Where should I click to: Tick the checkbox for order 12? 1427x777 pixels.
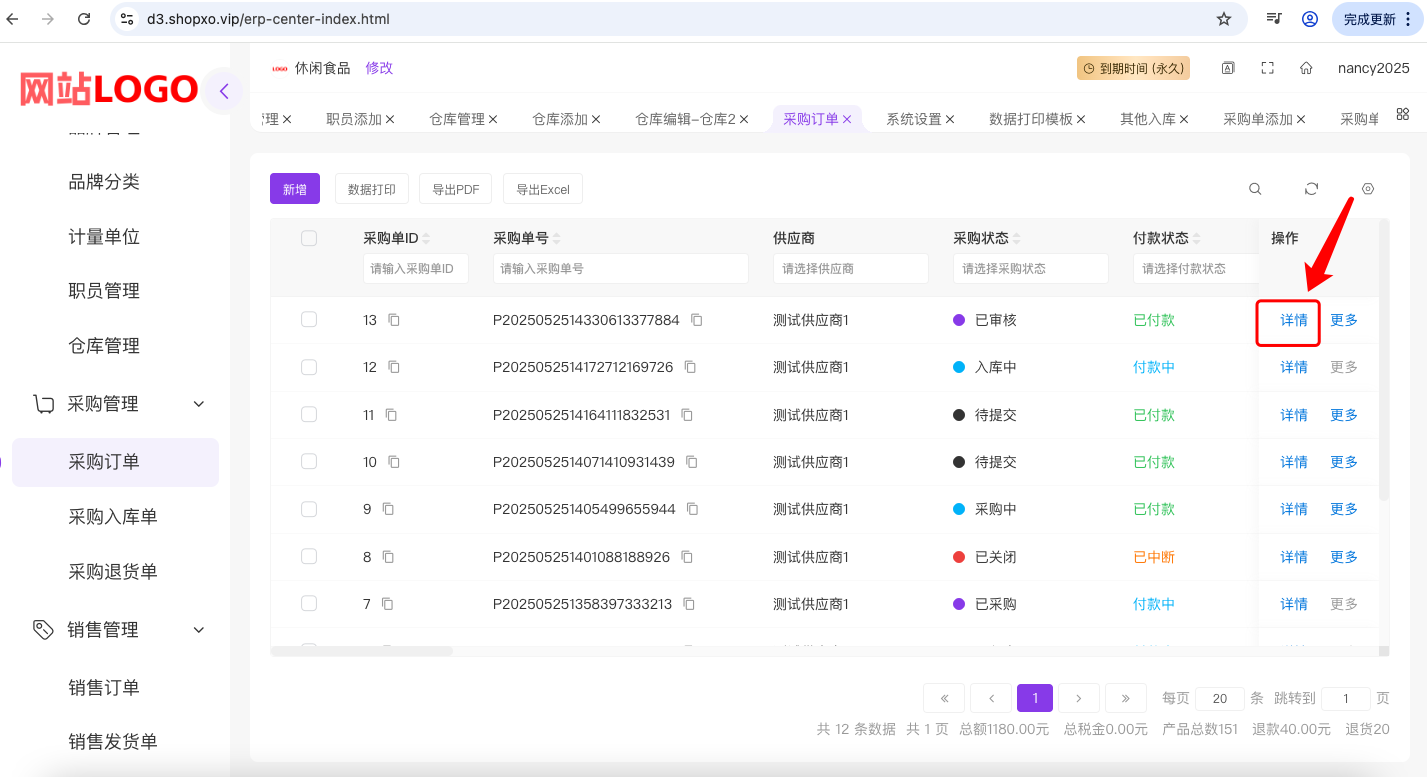coord(309,367)
